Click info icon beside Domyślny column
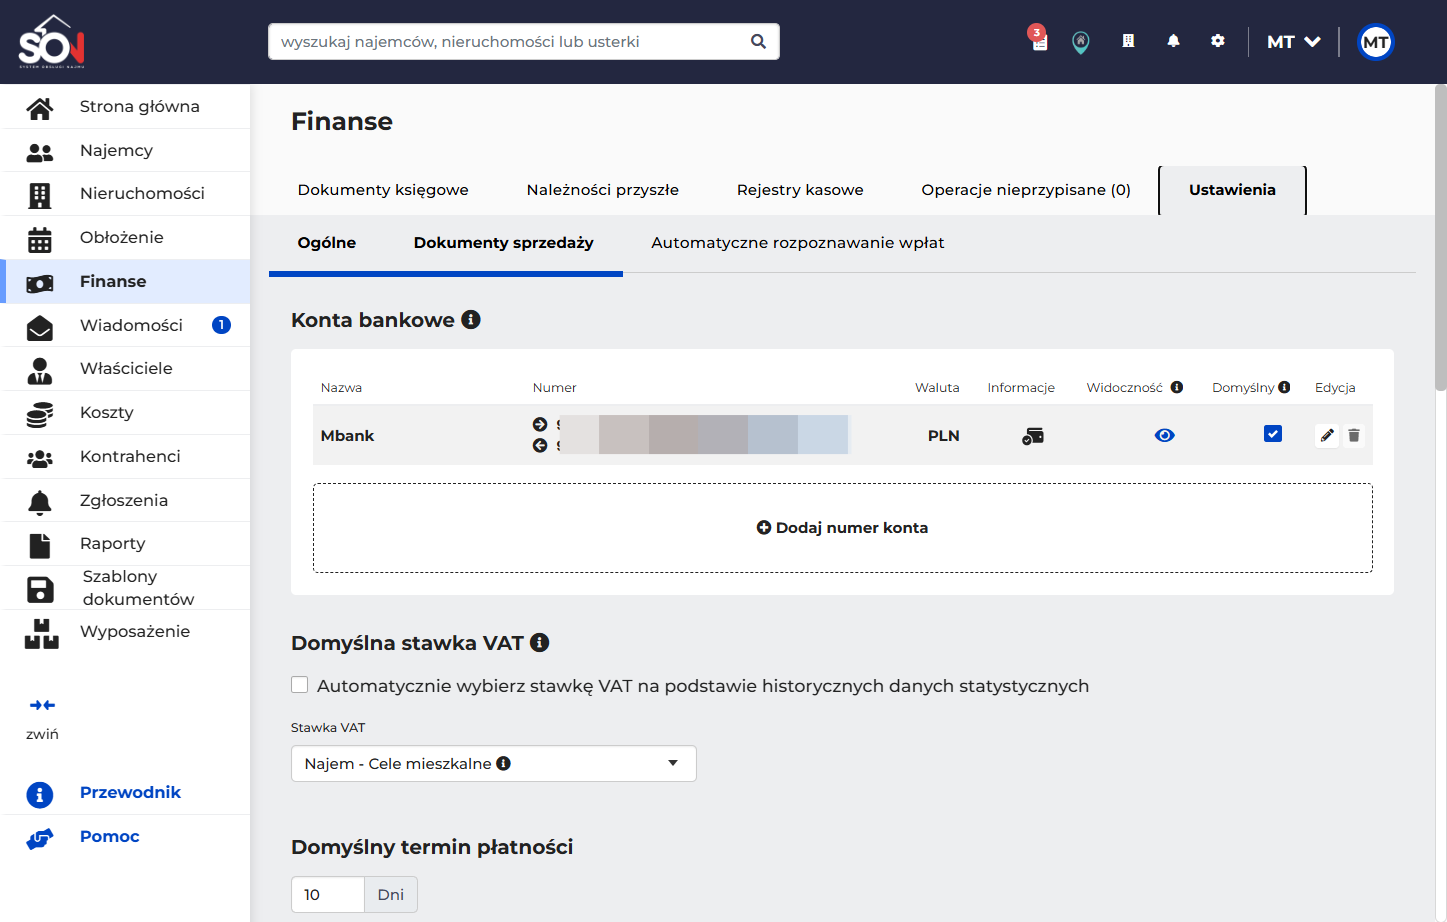Viewport: 1447px width, 922px height. click(1284, 387)
